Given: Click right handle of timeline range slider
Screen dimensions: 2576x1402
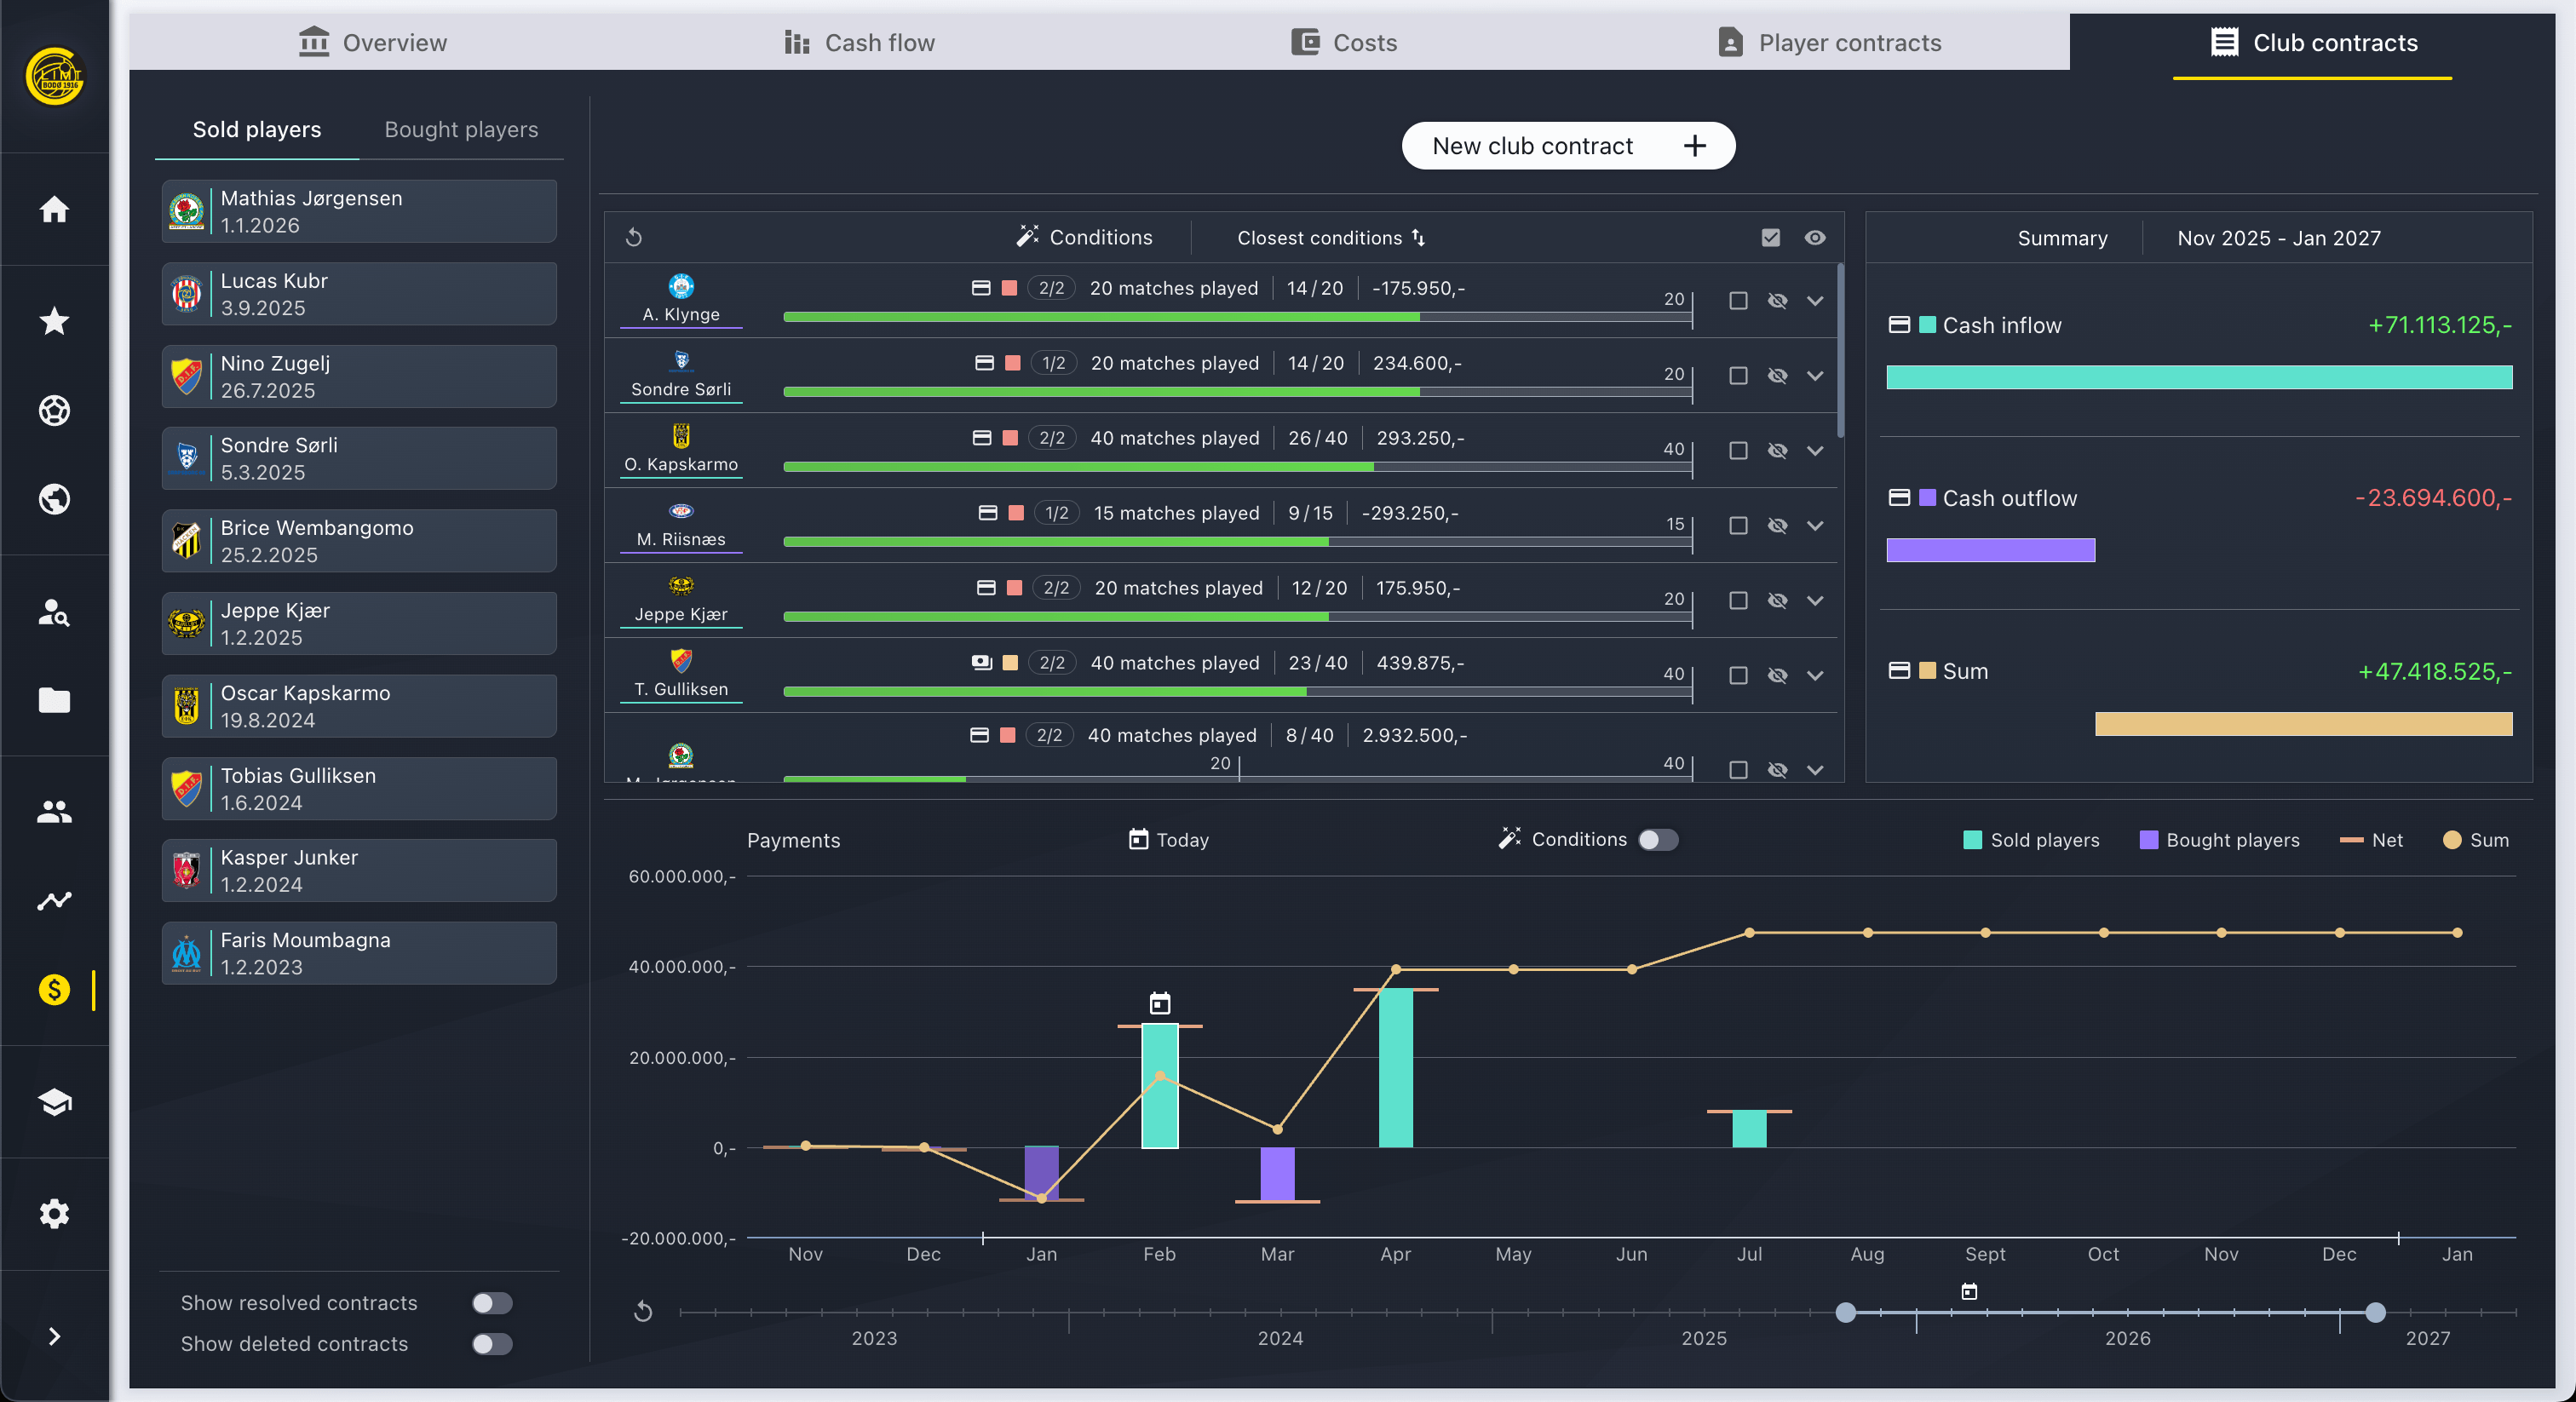Looking at the screenshot, I should pos(2375,1312).
